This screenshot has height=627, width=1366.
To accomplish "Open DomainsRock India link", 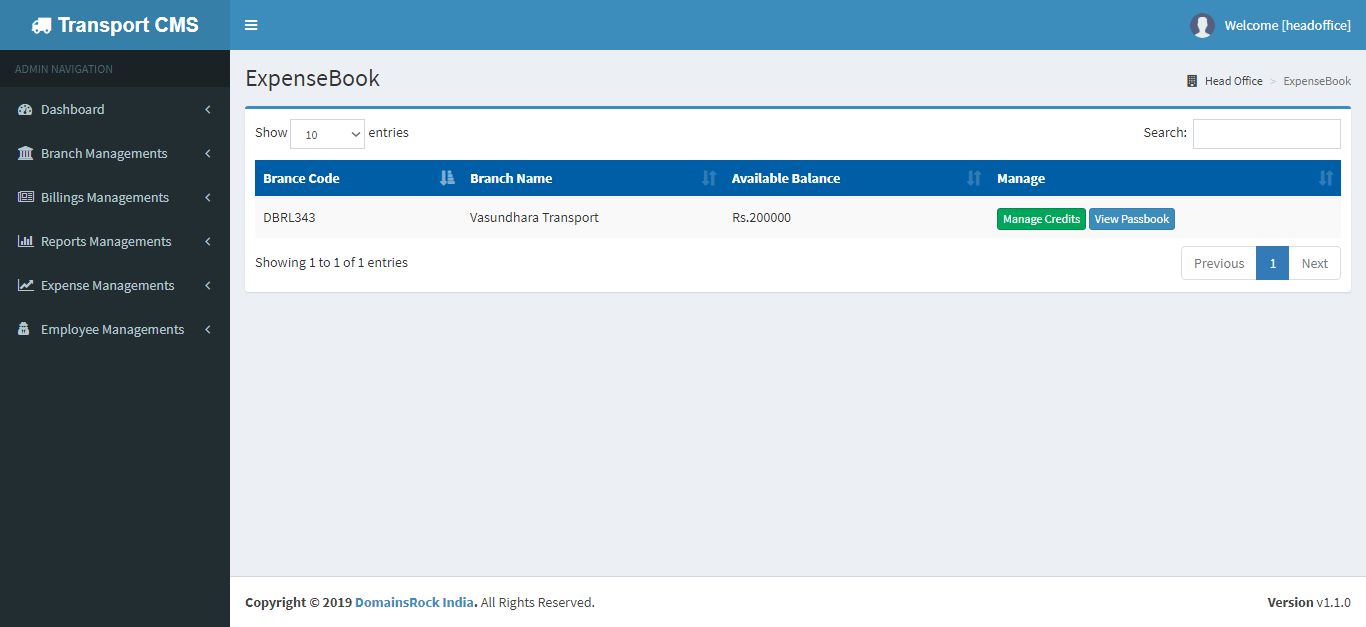I will (x=415, y=602).
